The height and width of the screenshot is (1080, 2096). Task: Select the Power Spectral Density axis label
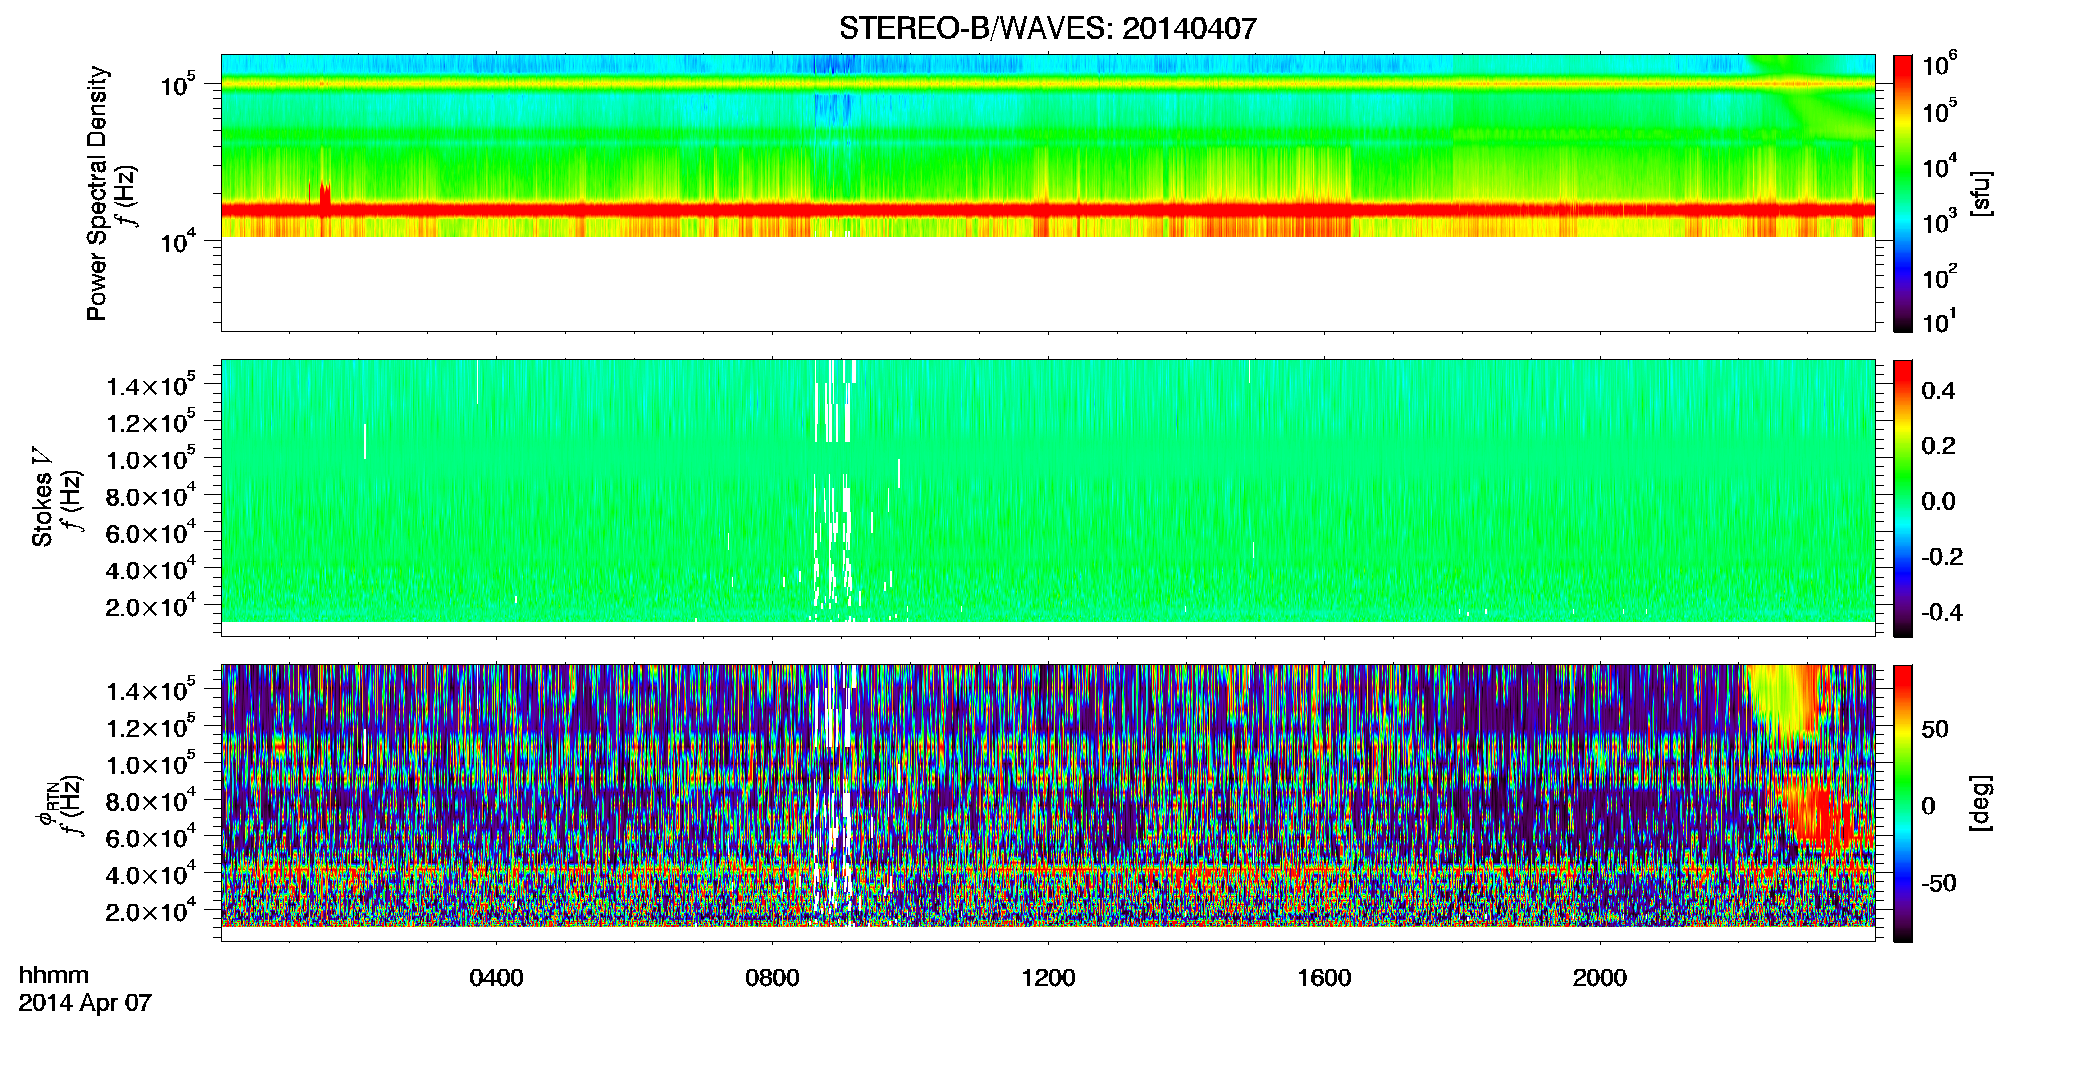96,193
